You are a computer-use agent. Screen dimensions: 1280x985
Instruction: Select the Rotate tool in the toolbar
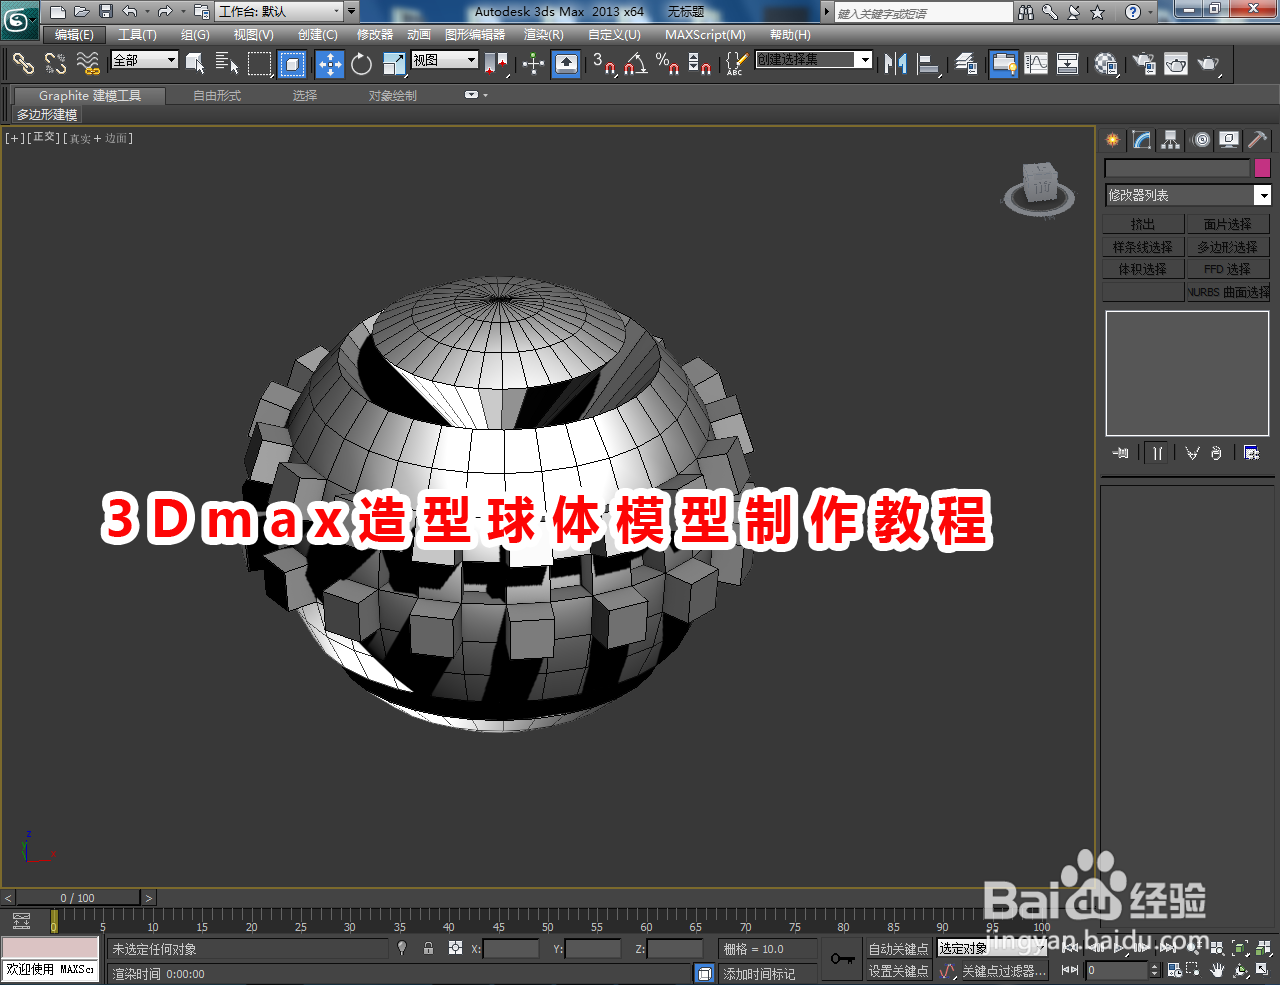pos(361,64)
